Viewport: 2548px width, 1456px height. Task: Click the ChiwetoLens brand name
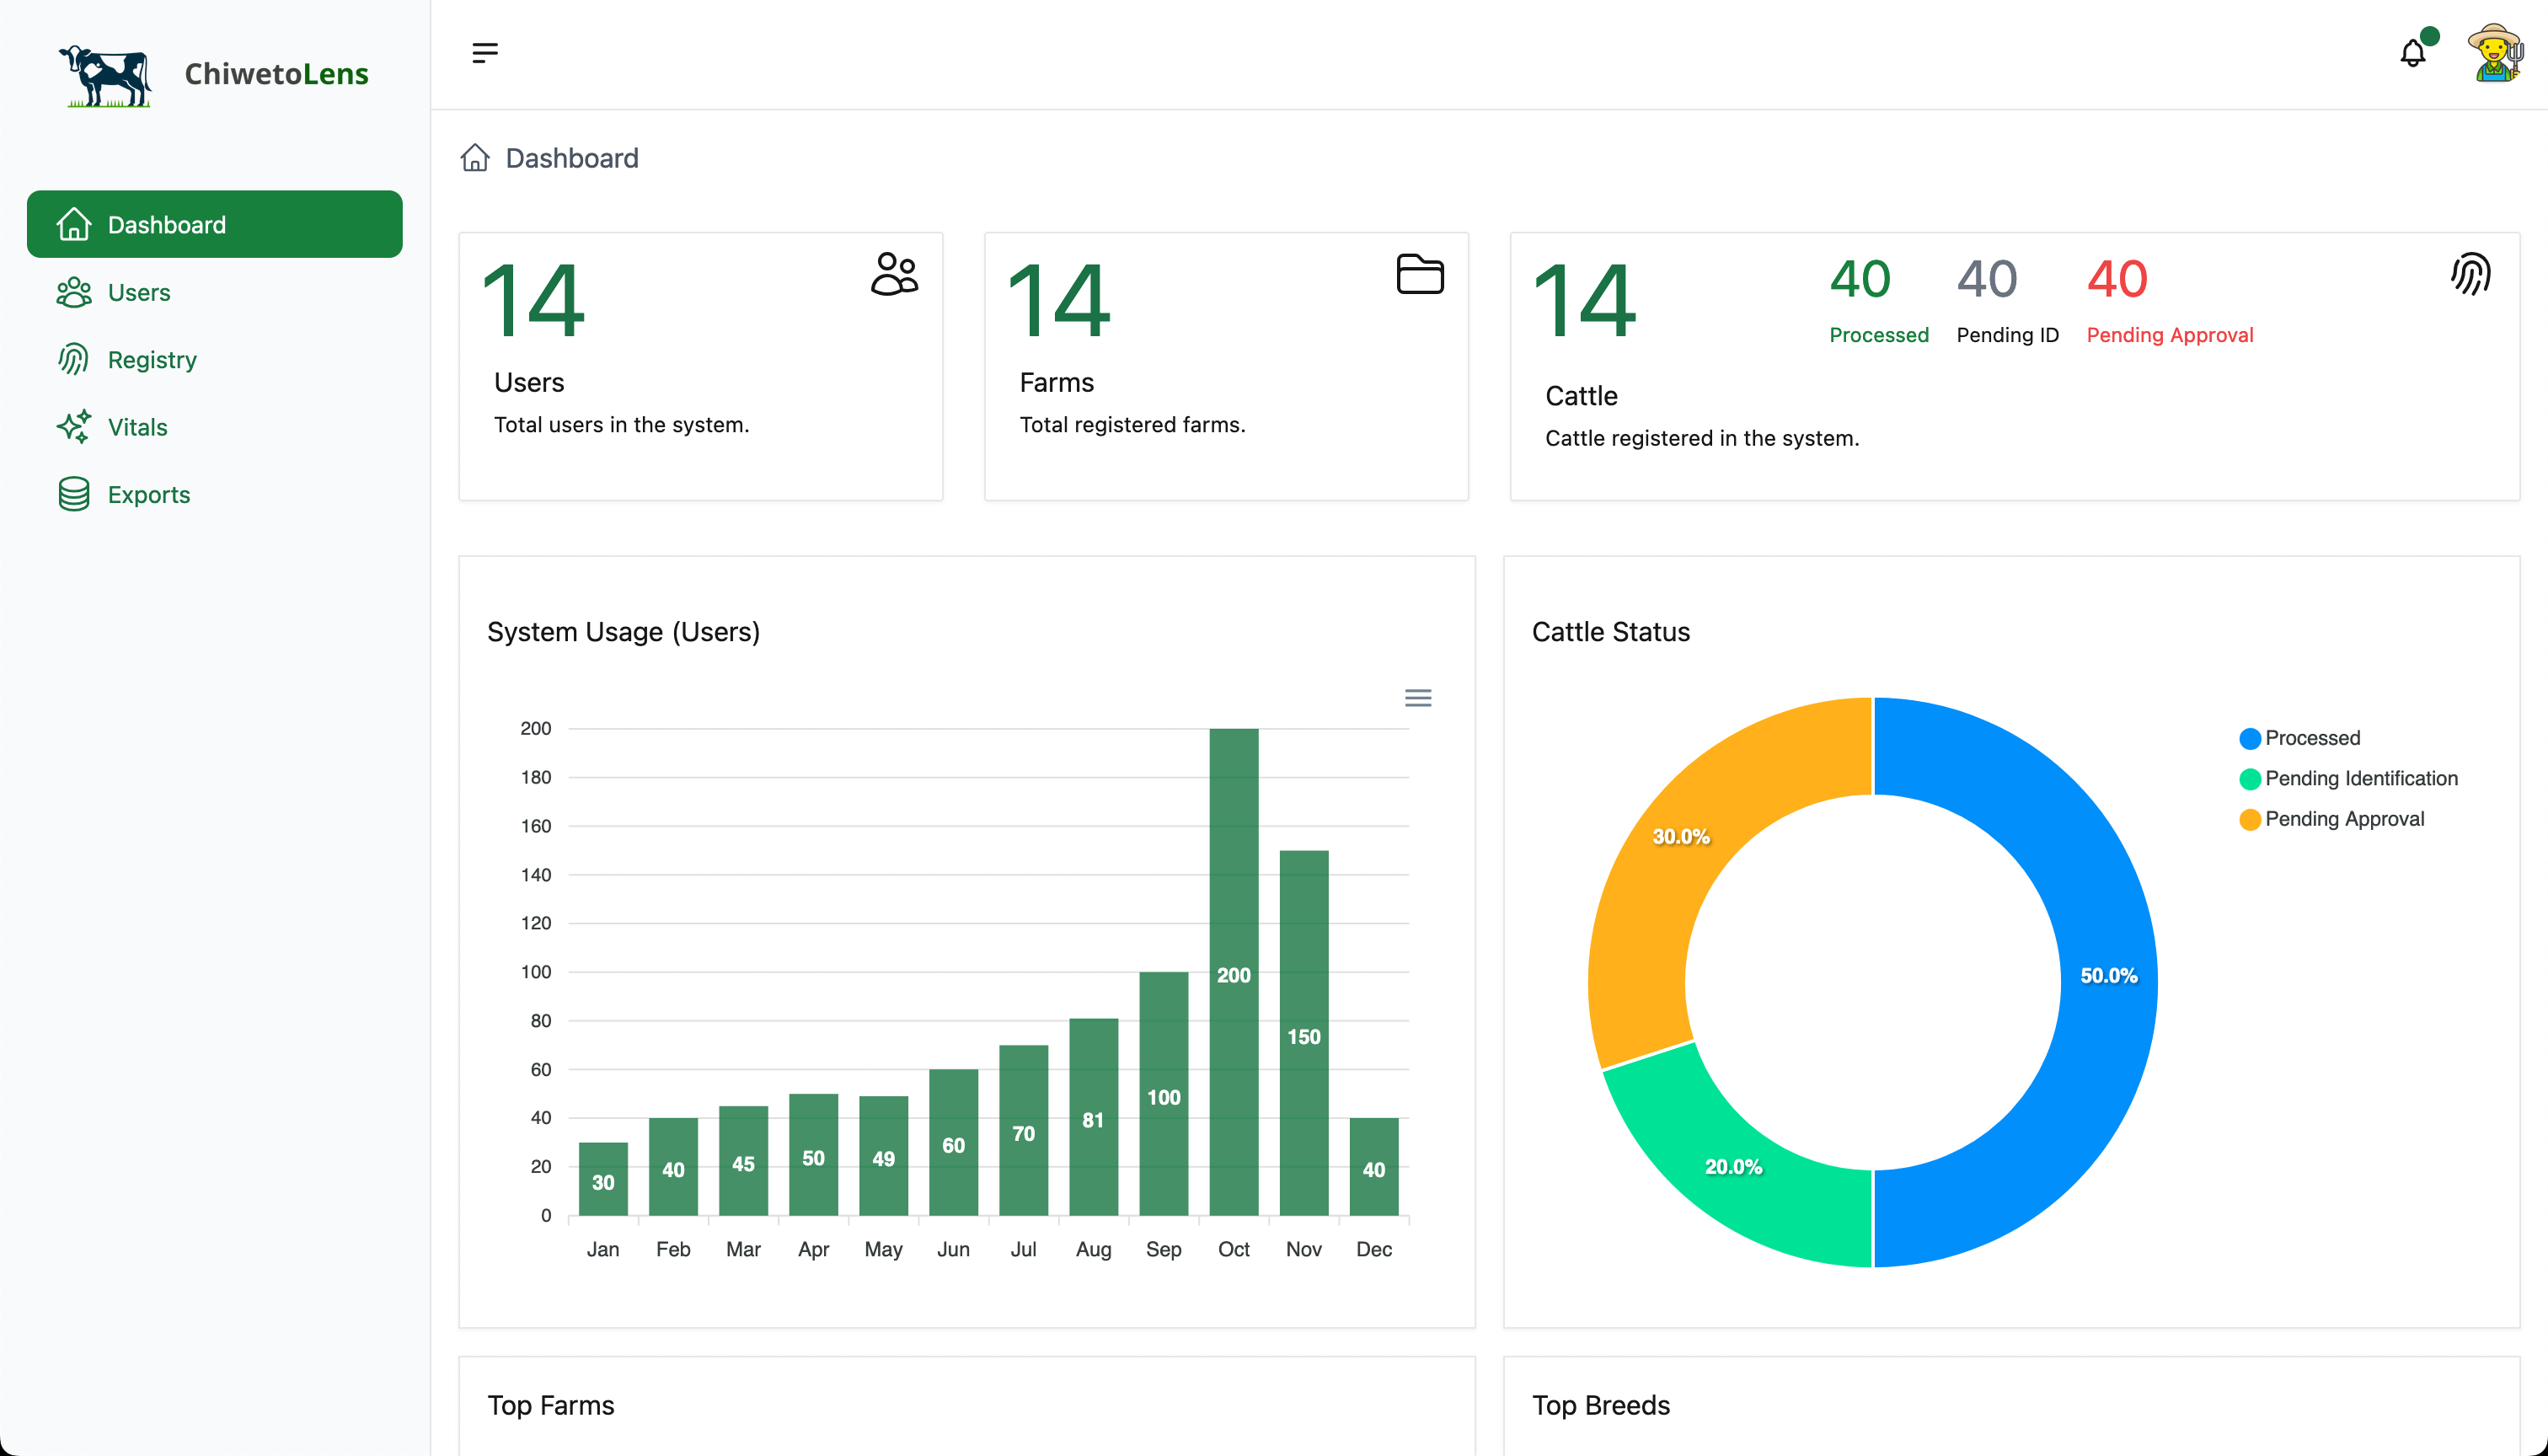coord(277,74)
